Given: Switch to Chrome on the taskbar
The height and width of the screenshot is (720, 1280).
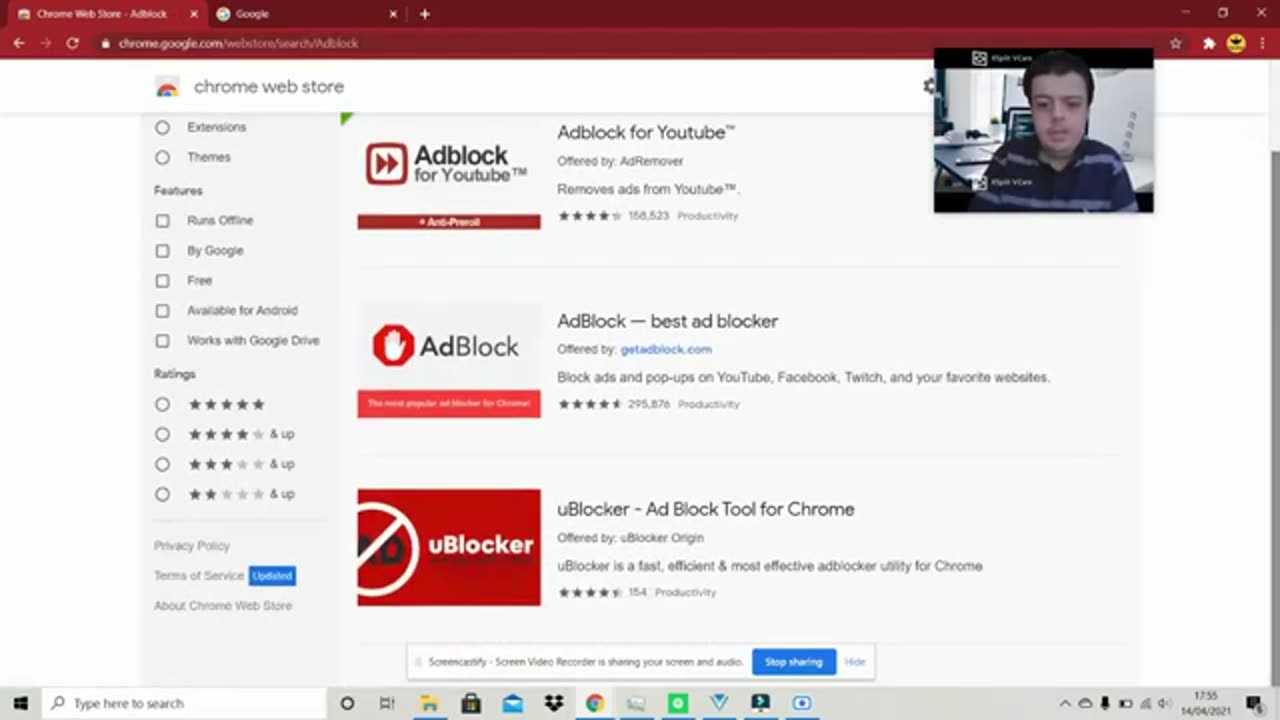Looking at the screenshot, I should [595, 703].
